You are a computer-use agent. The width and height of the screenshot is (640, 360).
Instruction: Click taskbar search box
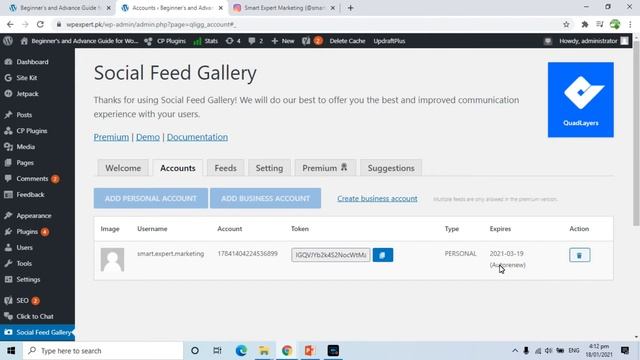pos(103,351)
